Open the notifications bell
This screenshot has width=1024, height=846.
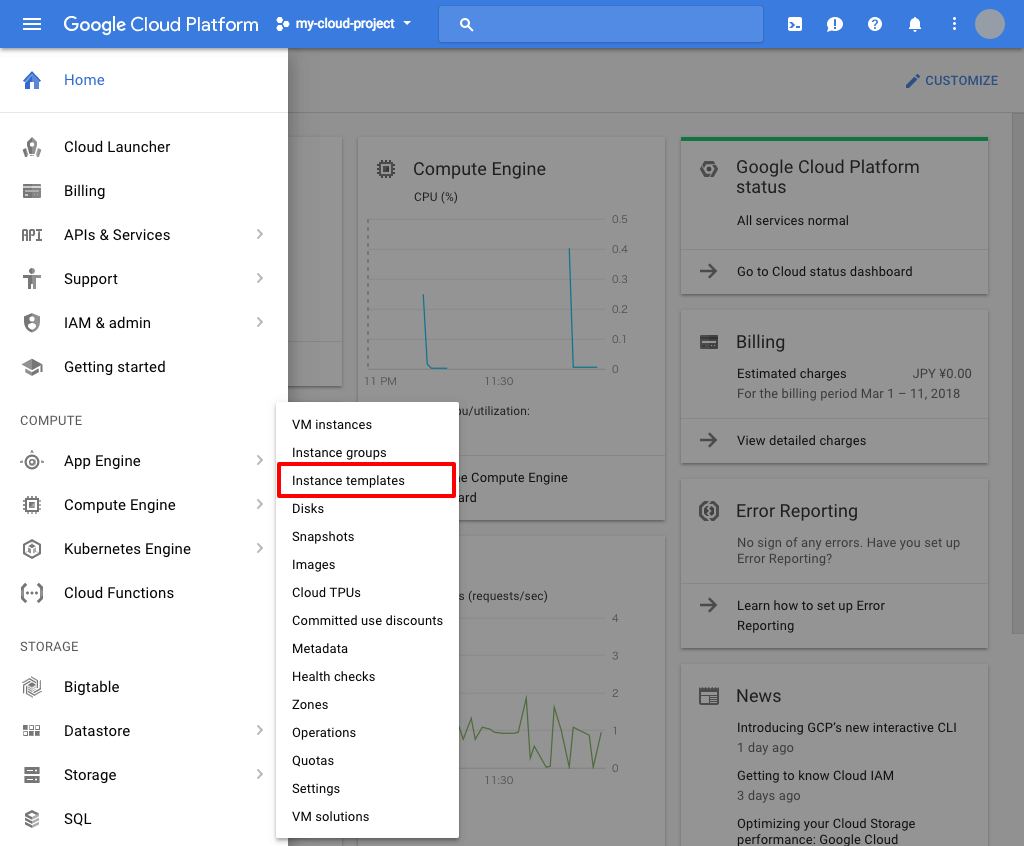915,24
